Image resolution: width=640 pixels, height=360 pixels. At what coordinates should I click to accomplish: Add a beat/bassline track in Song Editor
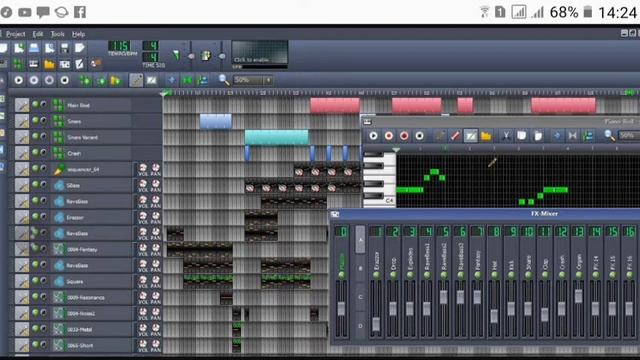pyautogui.click(x=85, y=80)
